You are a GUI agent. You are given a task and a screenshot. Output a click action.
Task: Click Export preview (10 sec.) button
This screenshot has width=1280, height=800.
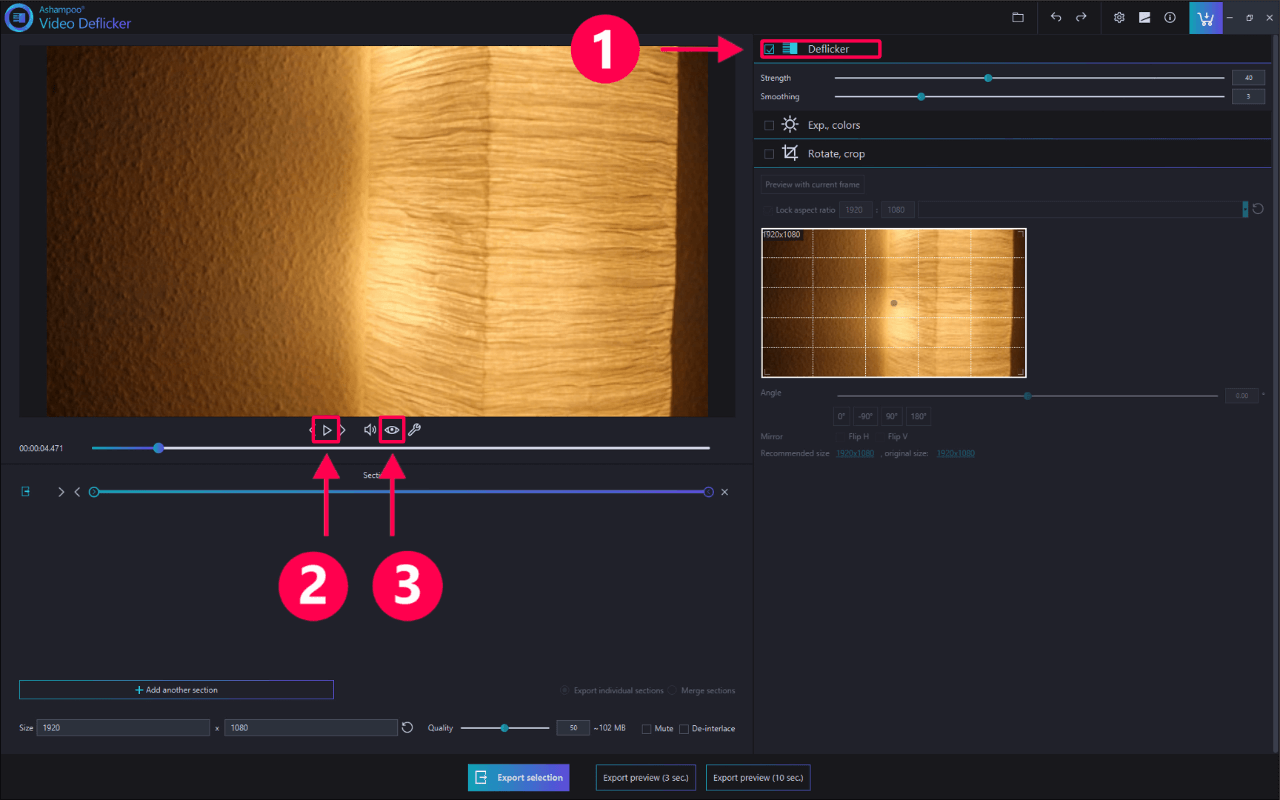tap(757, 777)
